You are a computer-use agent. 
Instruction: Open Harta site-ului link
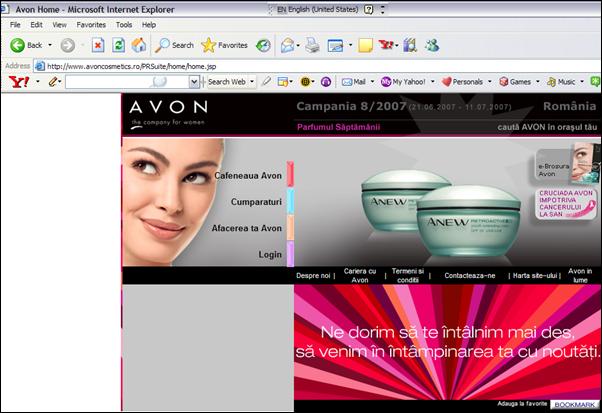(535, 276)
